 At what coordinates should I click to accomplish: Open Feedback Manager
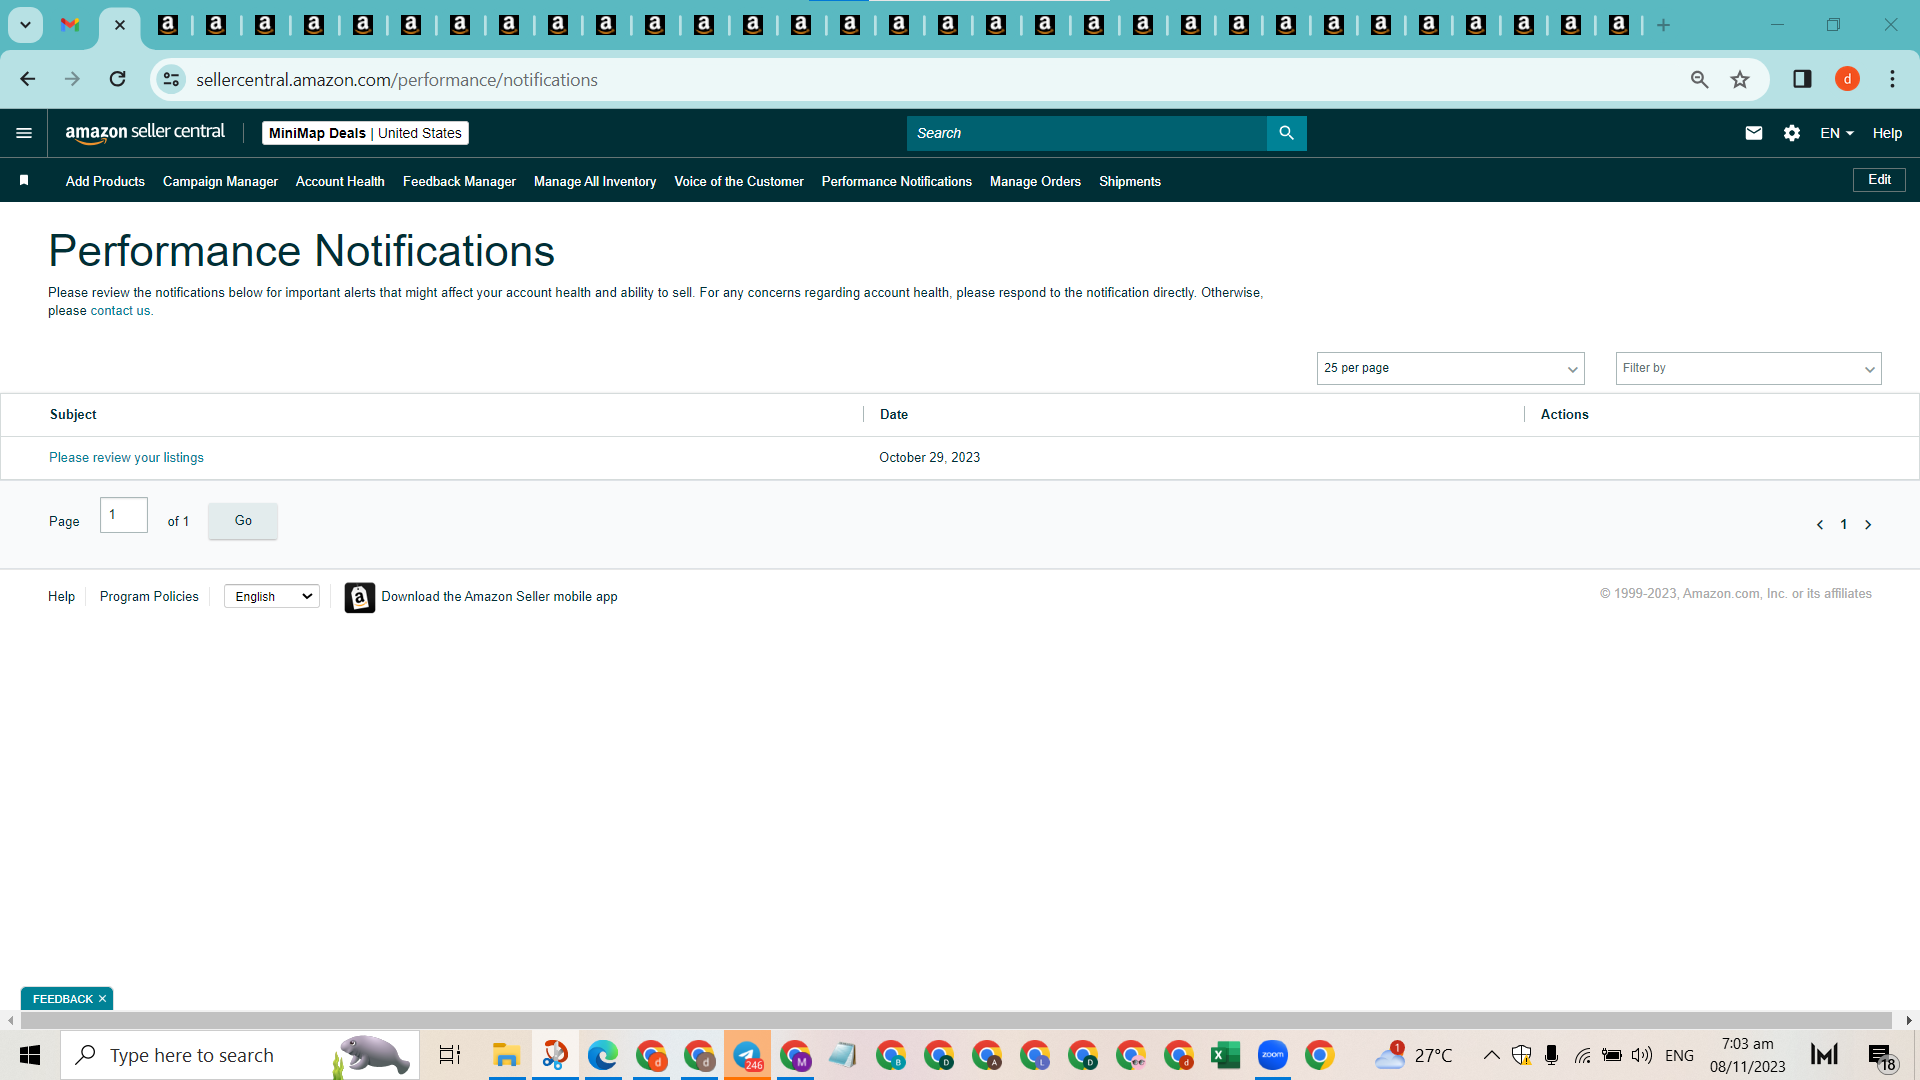click(459, 181)
